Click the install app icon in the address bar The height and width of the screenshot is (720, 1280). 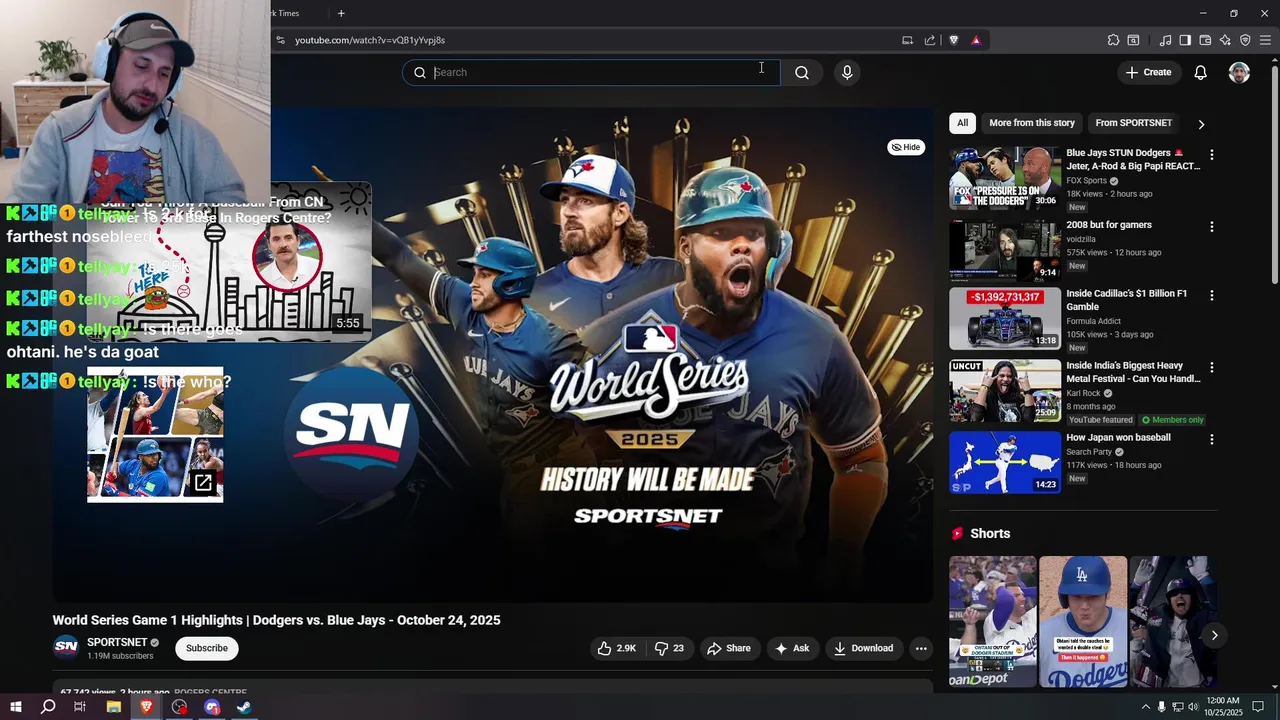(907, 40)
